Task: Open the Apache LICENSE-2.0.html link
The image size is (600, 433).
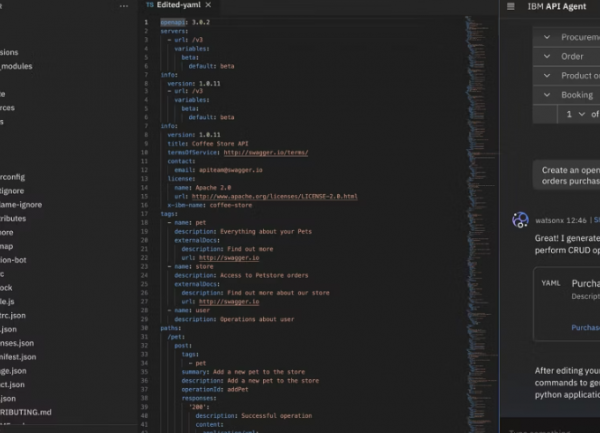Action: (x=274, y=196)
